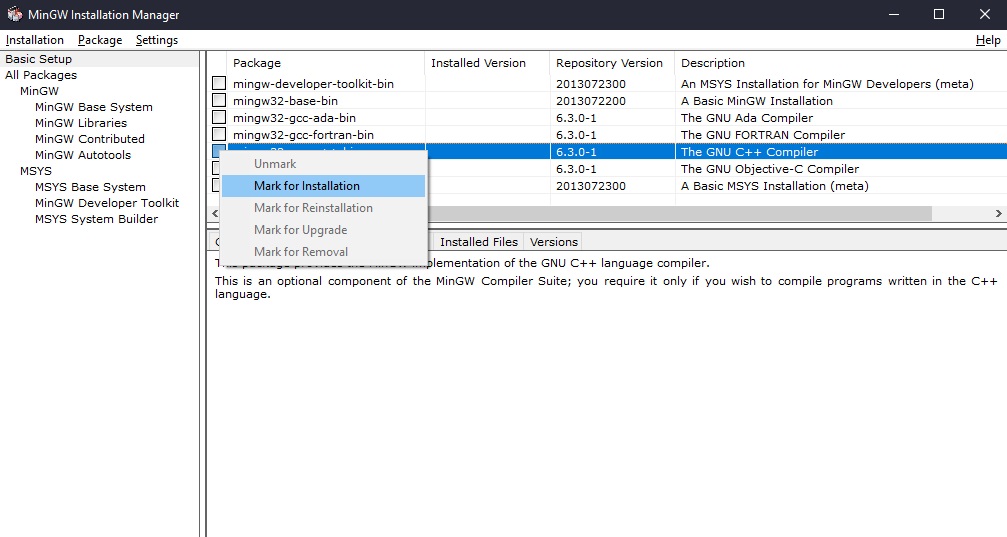Switch to the Installed Files tab
Screen dimensions: 1007x537
point(479,242)
